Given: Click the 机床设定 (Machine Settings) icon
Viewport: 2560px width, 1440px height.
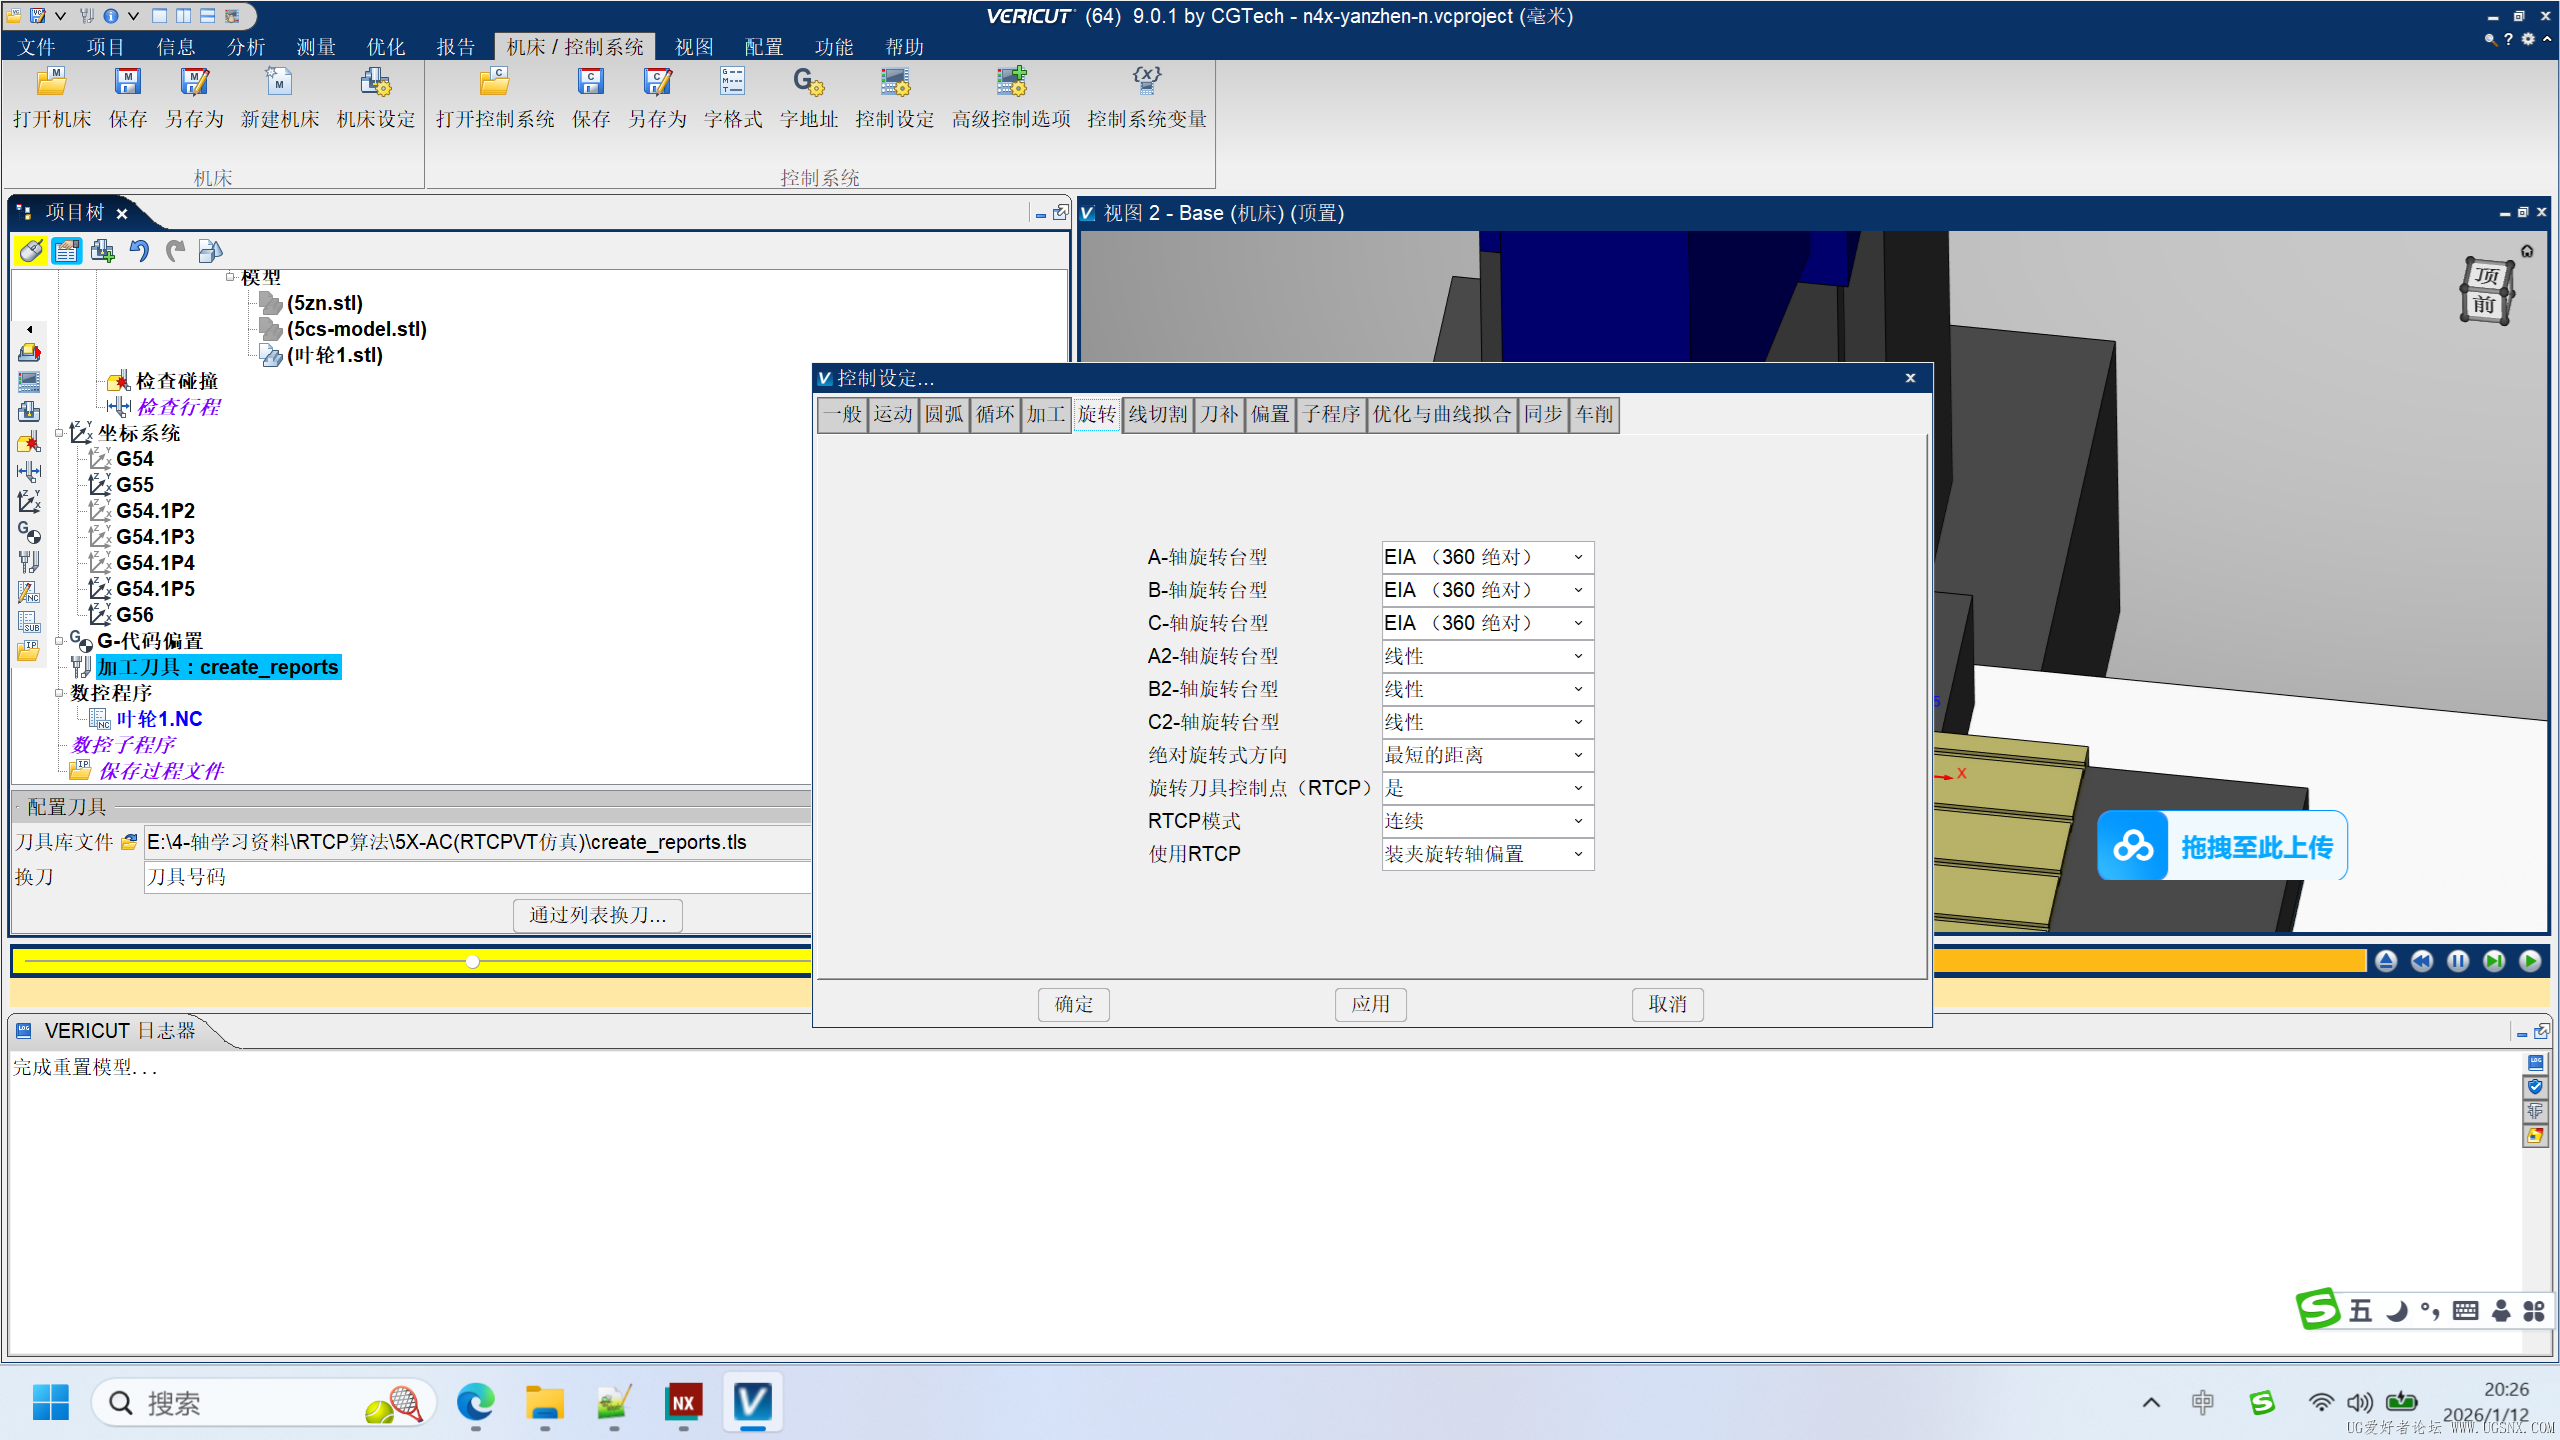Looking at the screenshot, I should click(375, 84).
